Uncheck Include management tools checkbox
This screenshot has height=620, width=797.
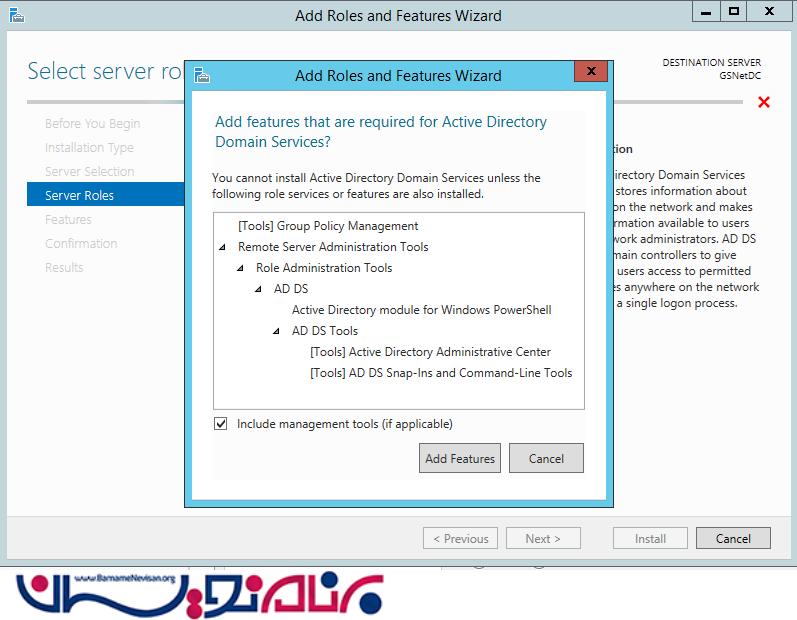[x=221, y=423]
